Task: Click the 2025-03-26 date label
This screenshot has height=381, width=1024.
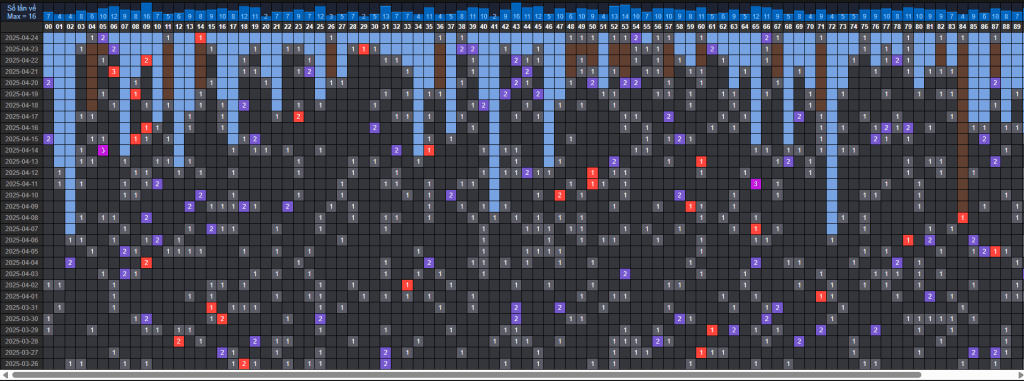Action: coord(22,363)
